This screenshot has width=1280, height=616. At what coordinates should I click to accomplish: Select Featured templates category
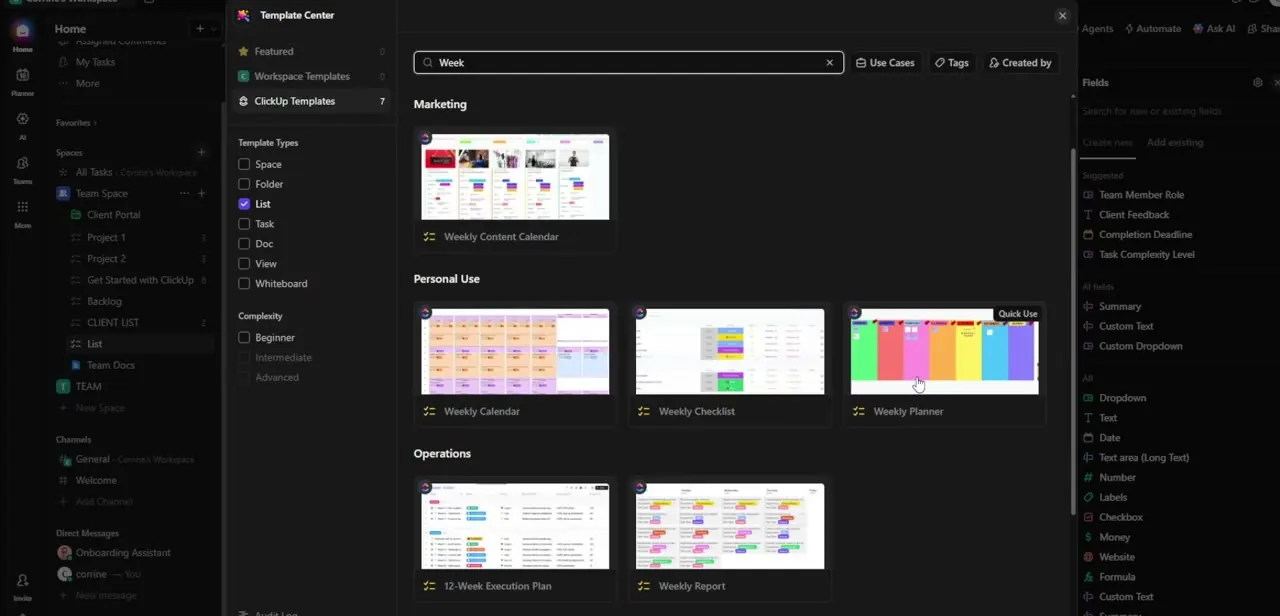[x=312, y=51]
